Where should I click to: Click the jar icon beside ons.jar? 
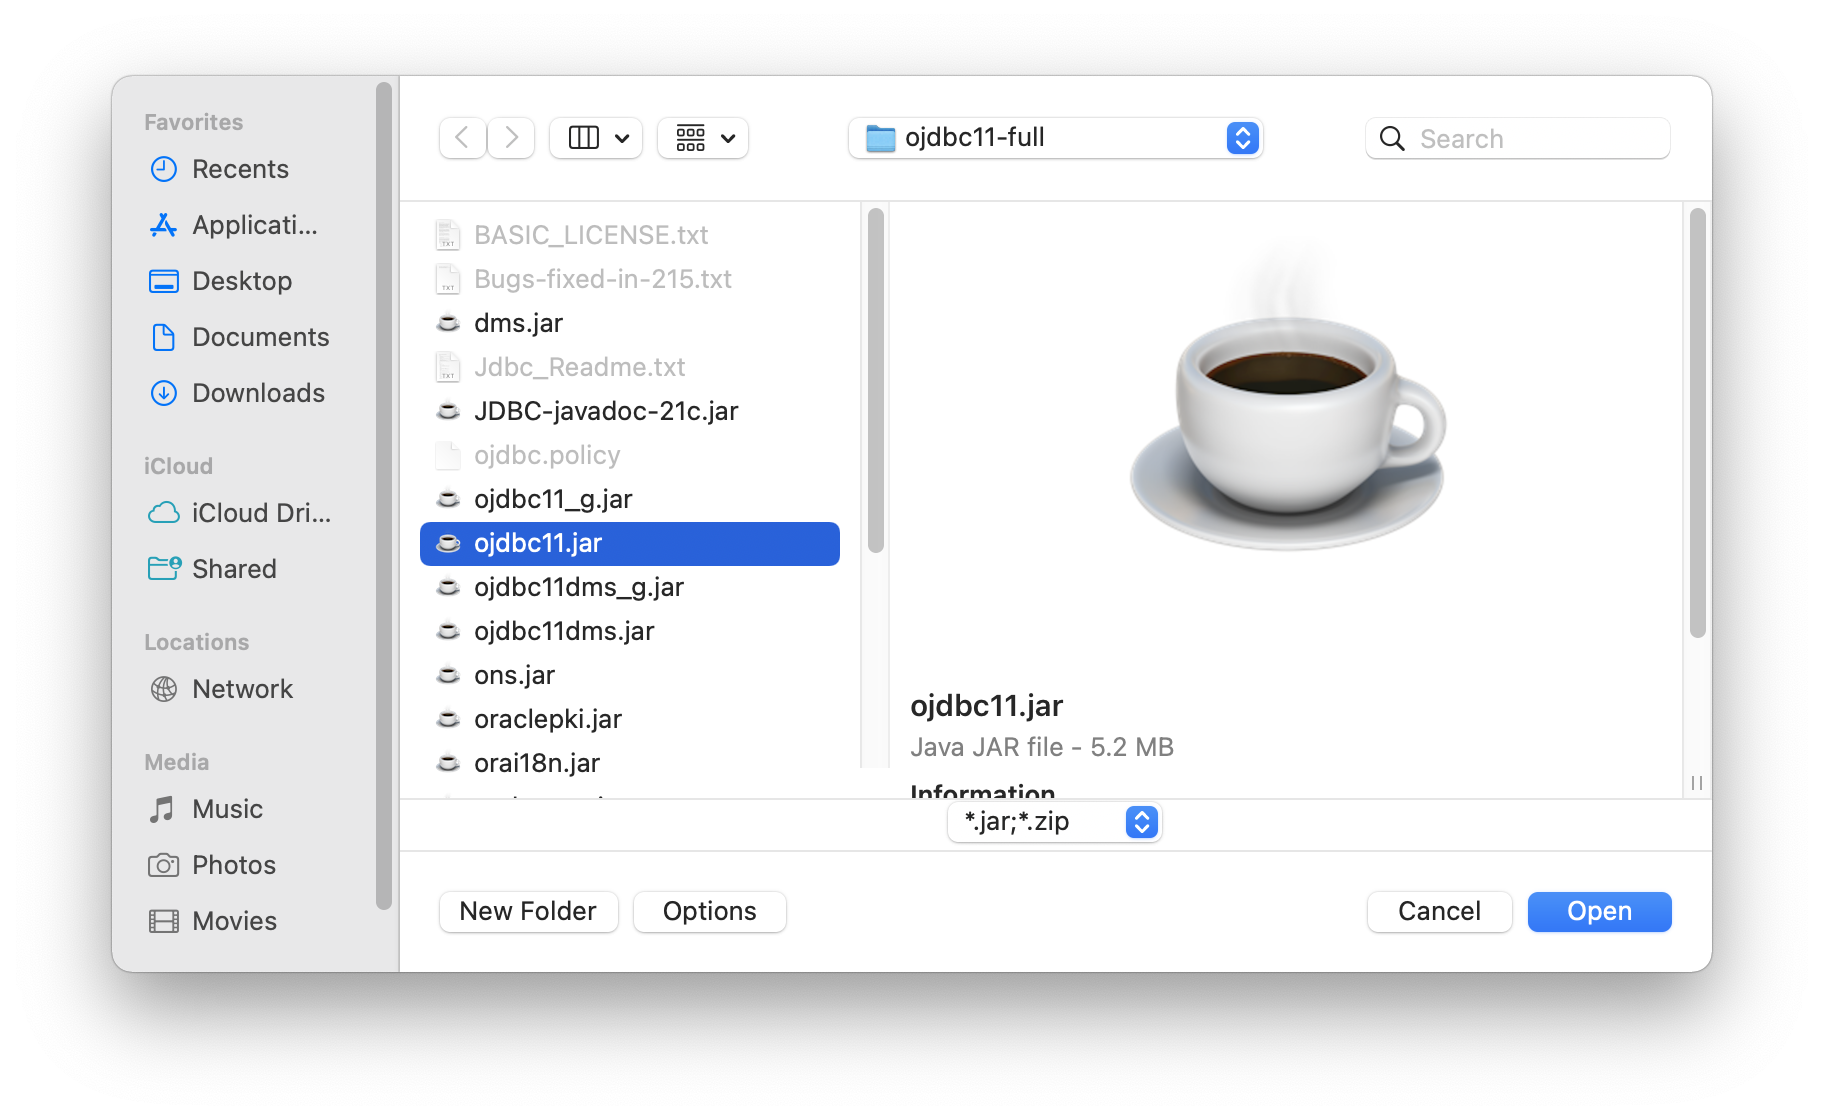449,675
